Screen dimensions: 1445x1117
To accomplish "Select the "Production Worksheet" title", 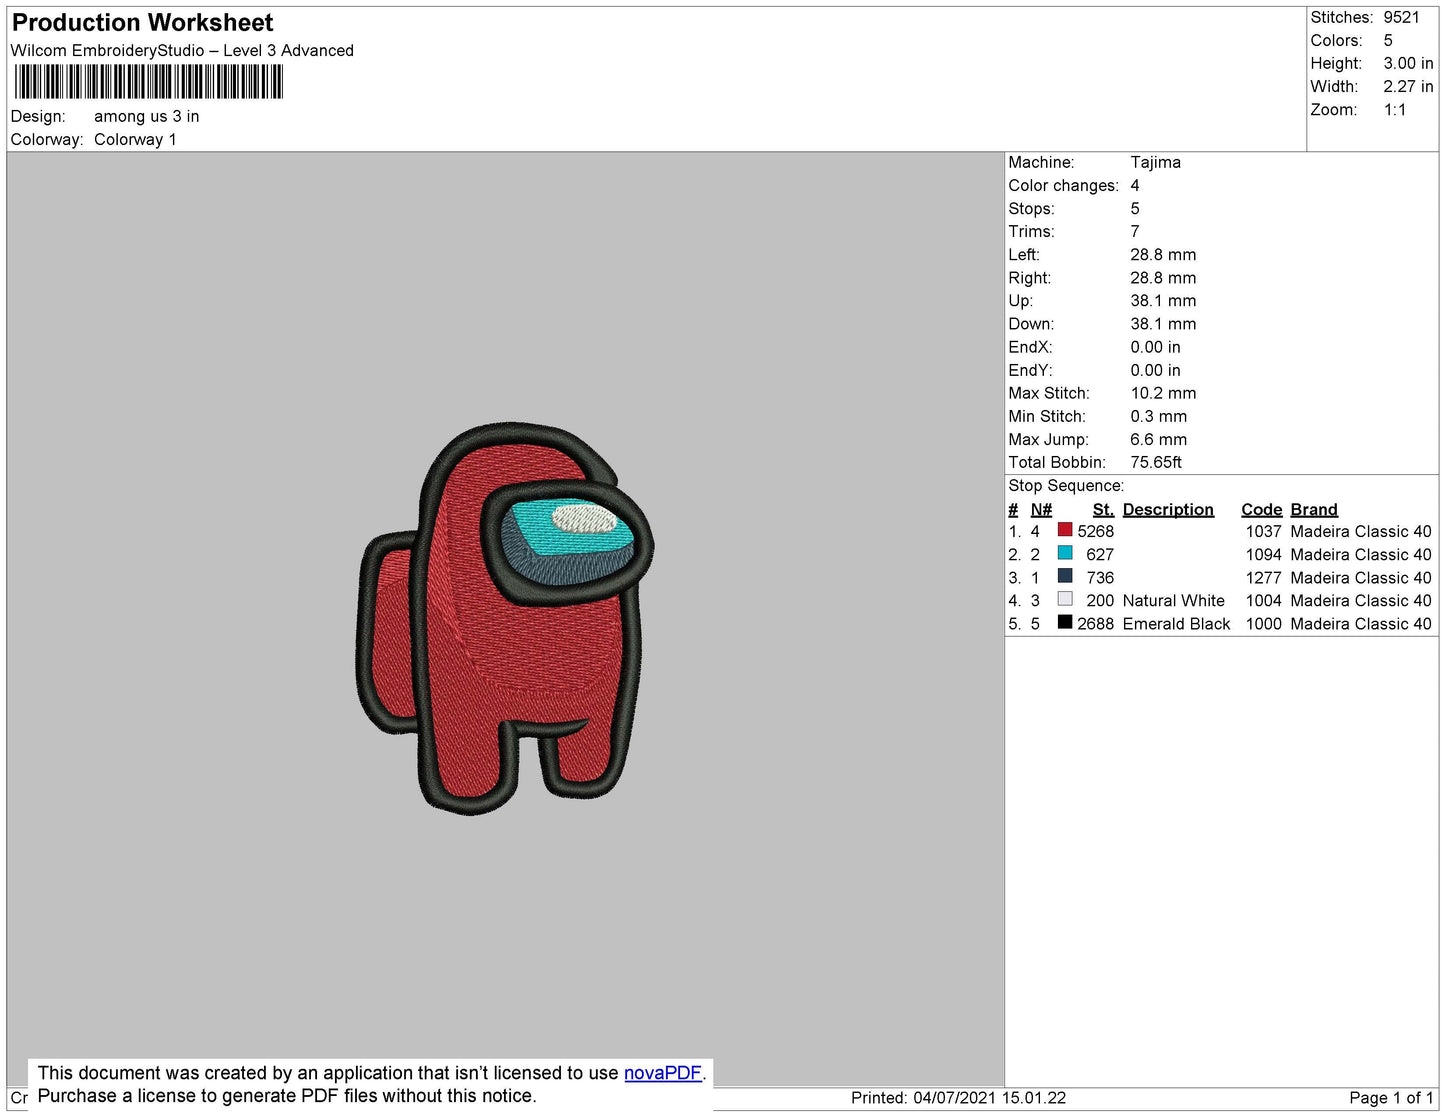I will (x=142, y=23).
